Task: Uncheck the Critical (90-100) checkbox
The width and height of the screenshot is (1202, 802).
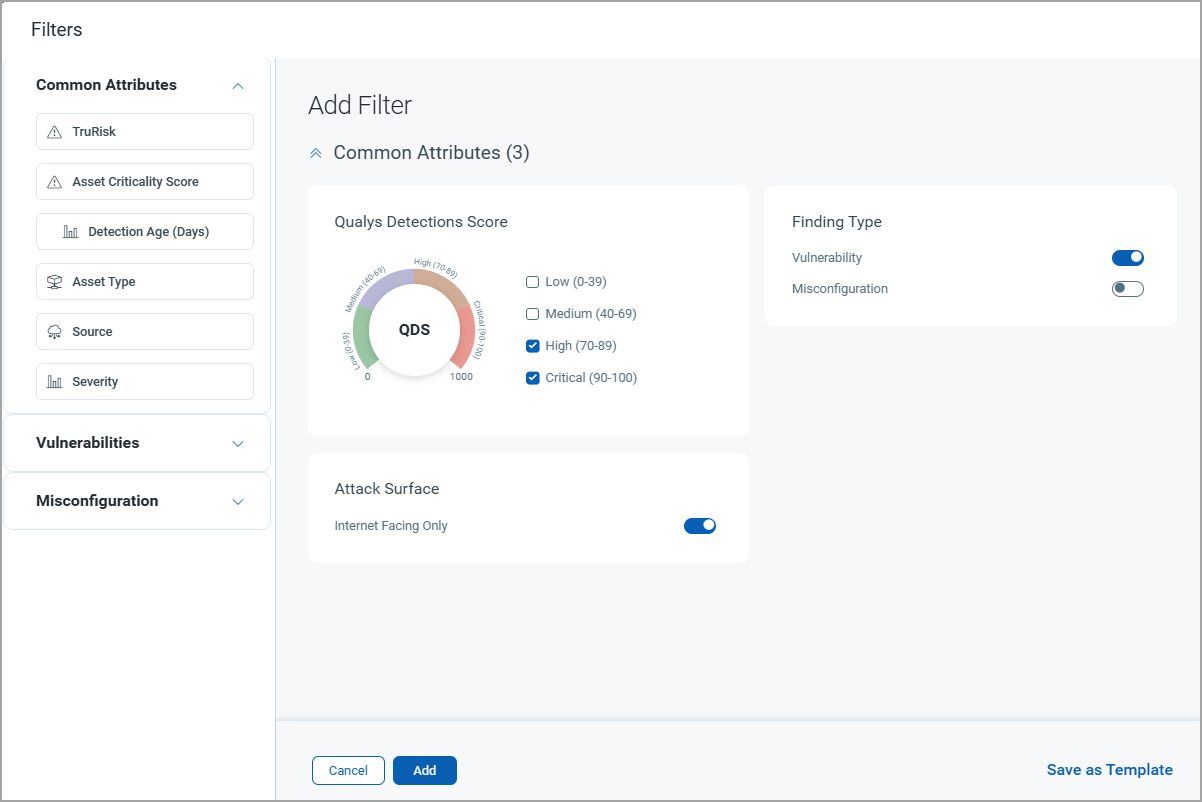Action: click(x=533, y=378)
